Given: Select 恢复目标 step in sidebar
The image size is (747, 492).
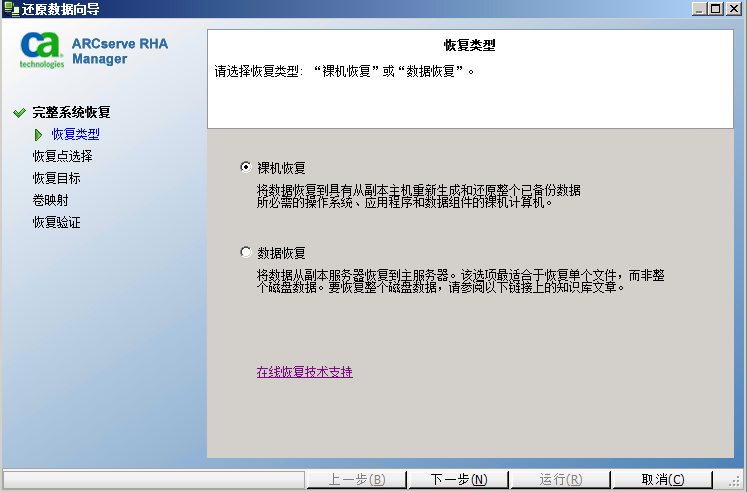Looking at the screenshot, I should [x=56, y=178].
